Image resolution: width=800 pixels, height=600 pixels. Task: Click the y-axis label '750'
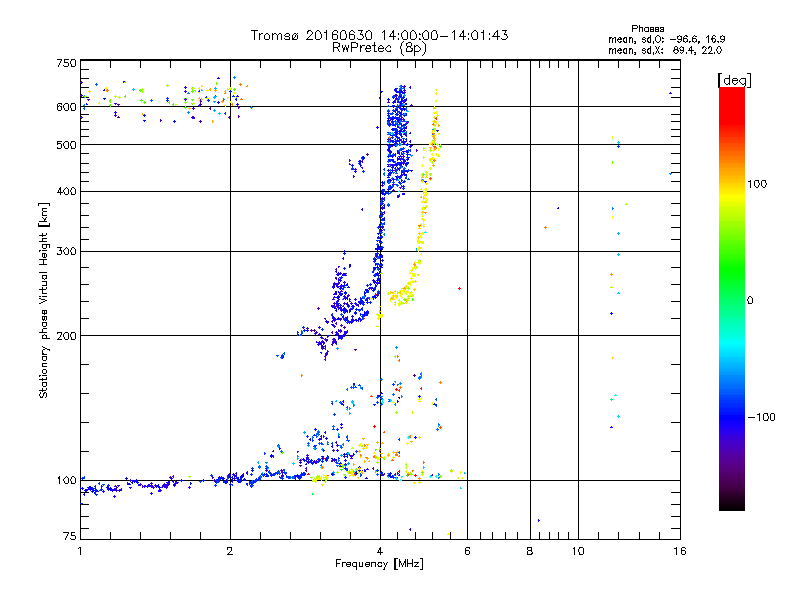66,63
